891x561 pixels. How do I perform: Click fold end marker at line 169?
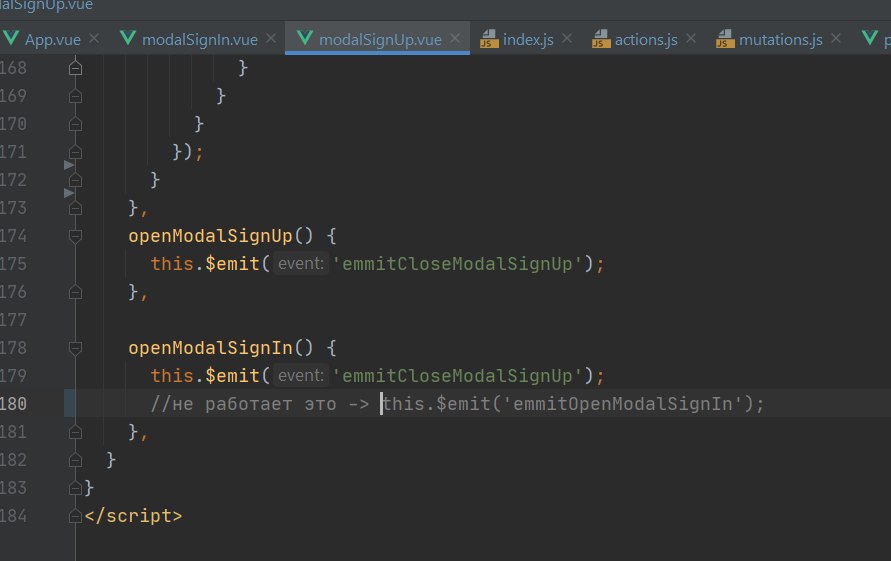point(75,96)
